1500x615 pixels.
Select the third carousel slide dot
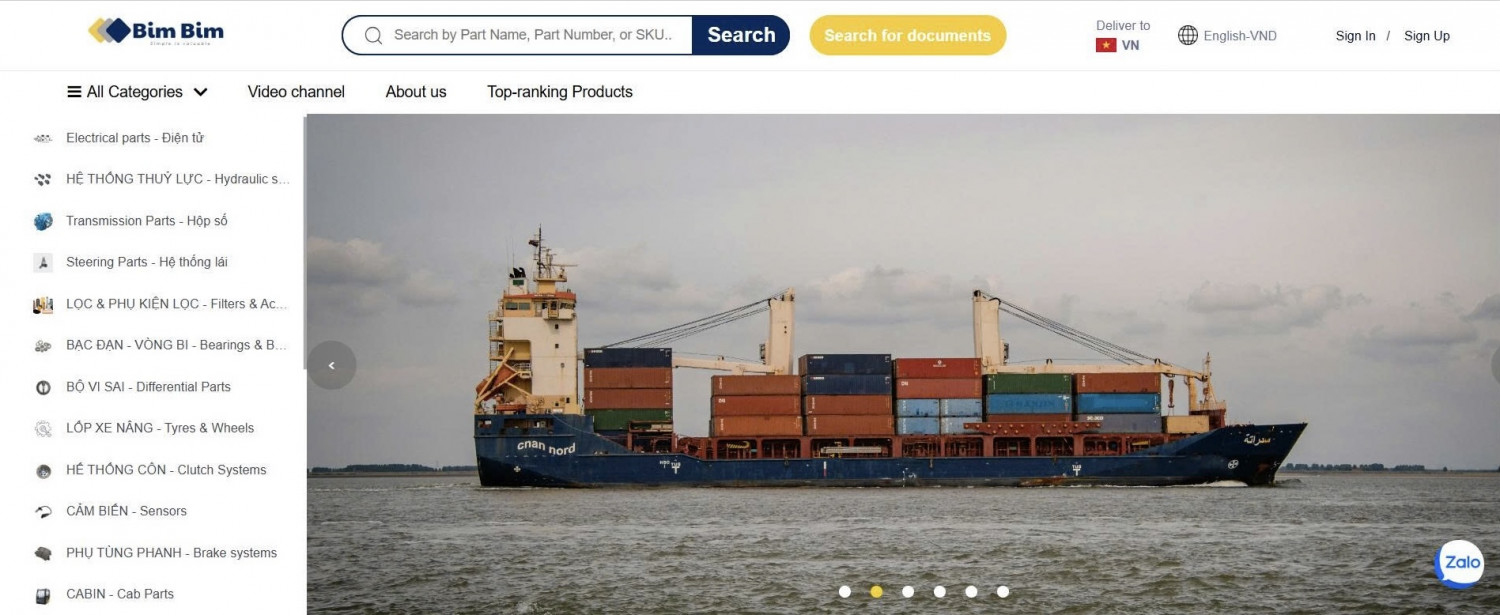908,592
